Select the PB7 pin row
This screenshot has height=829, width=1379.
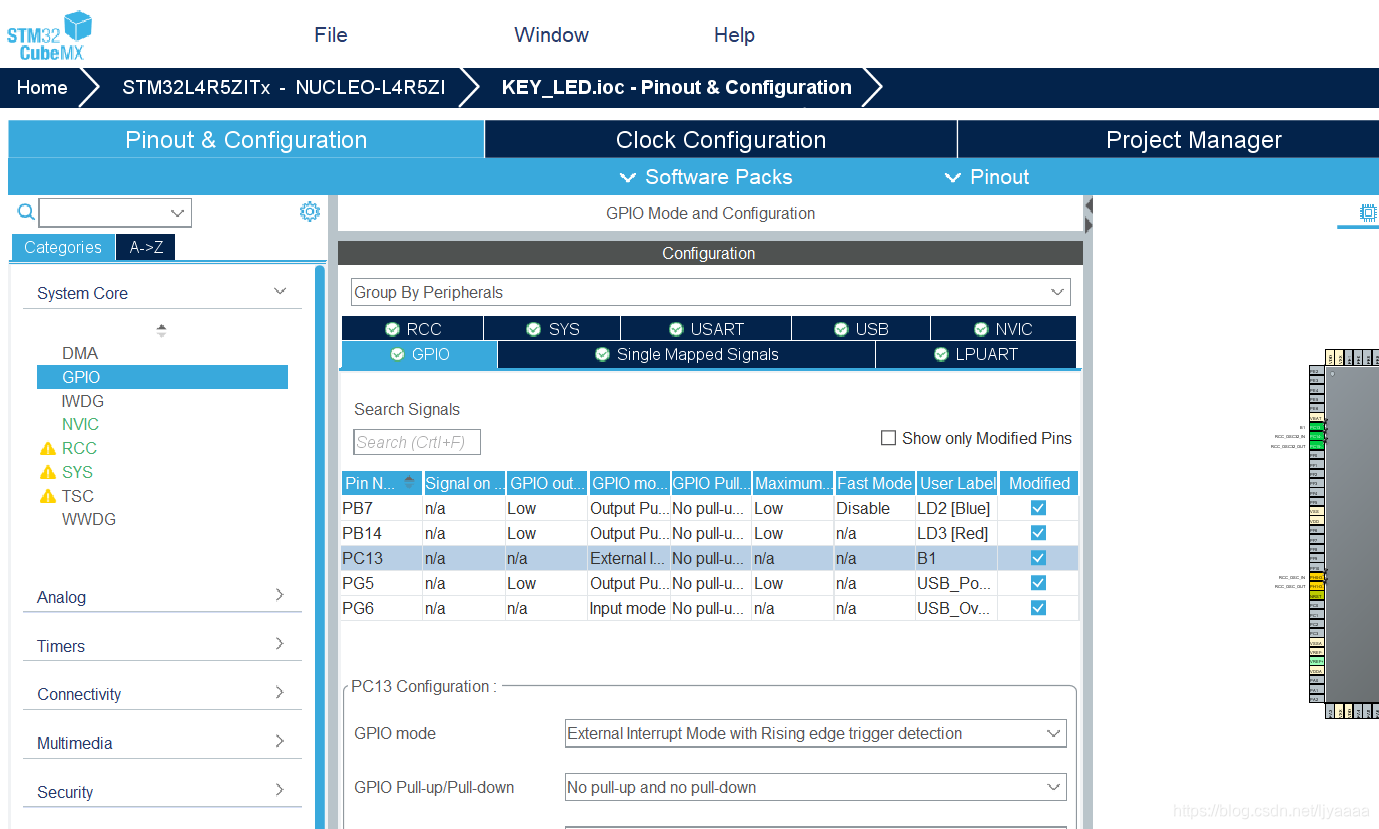(x=710, y=508)
